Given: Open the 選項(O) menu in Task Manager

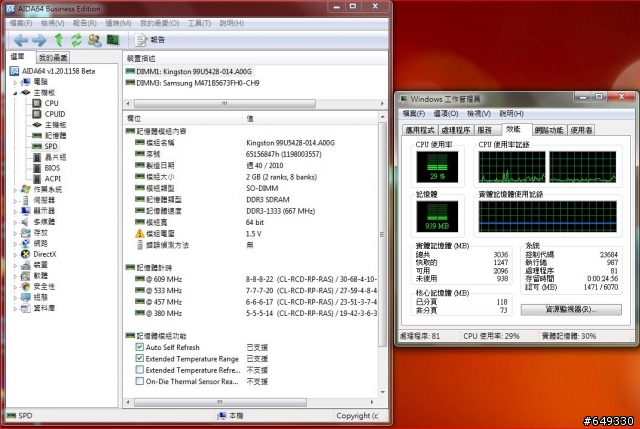Looking at the screenshot, I should 446,113.
